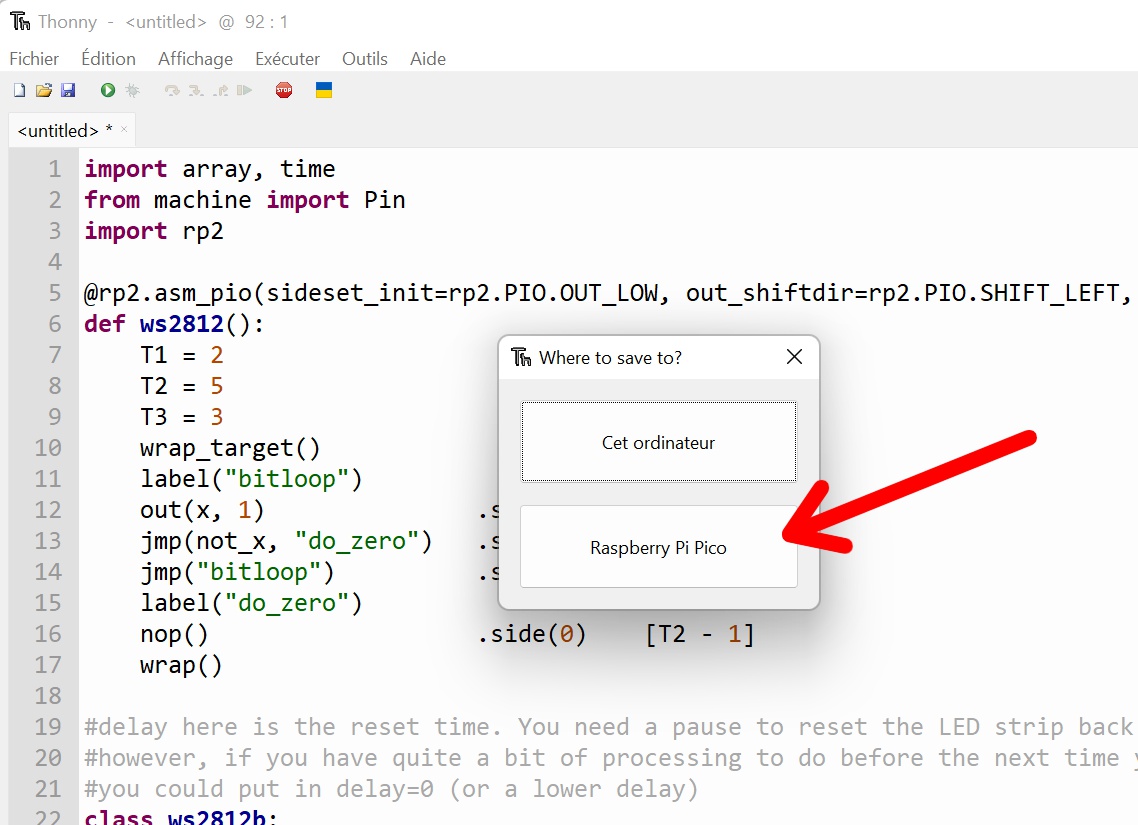
Task: Choose Cet ordinateur as save location
Action: point(658,442)
